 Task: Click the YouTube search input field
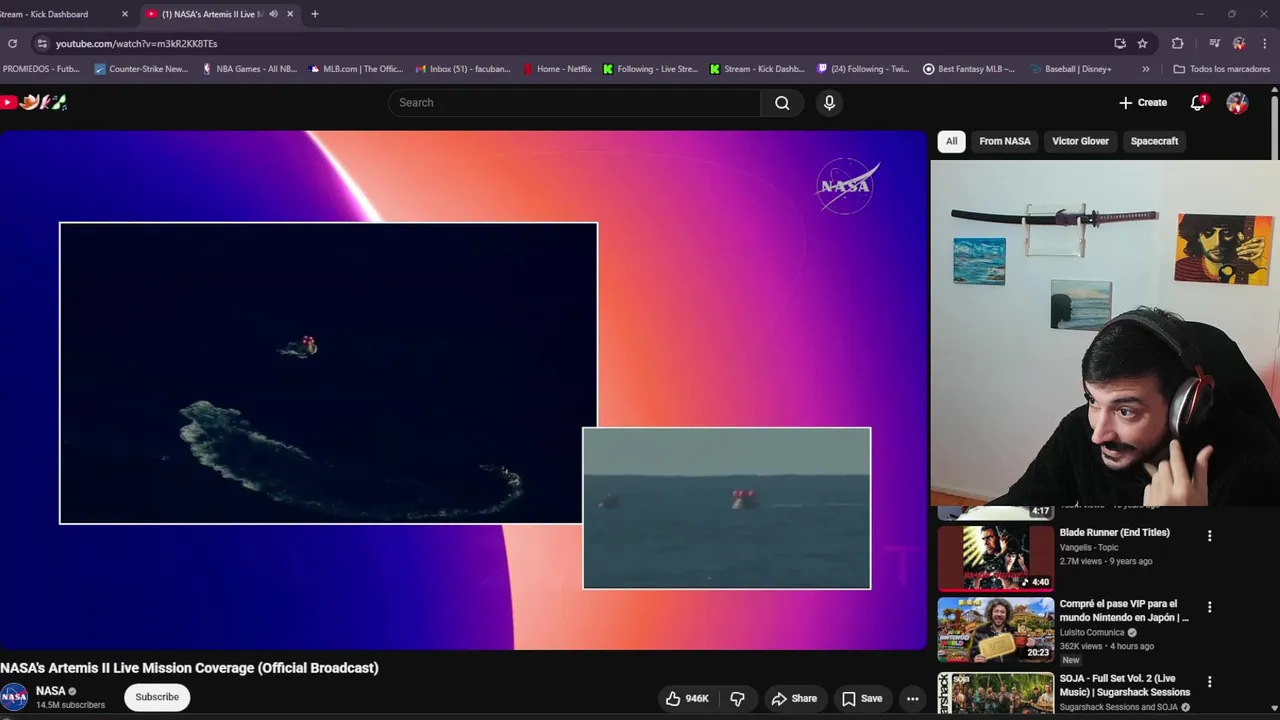click(574, 103)
